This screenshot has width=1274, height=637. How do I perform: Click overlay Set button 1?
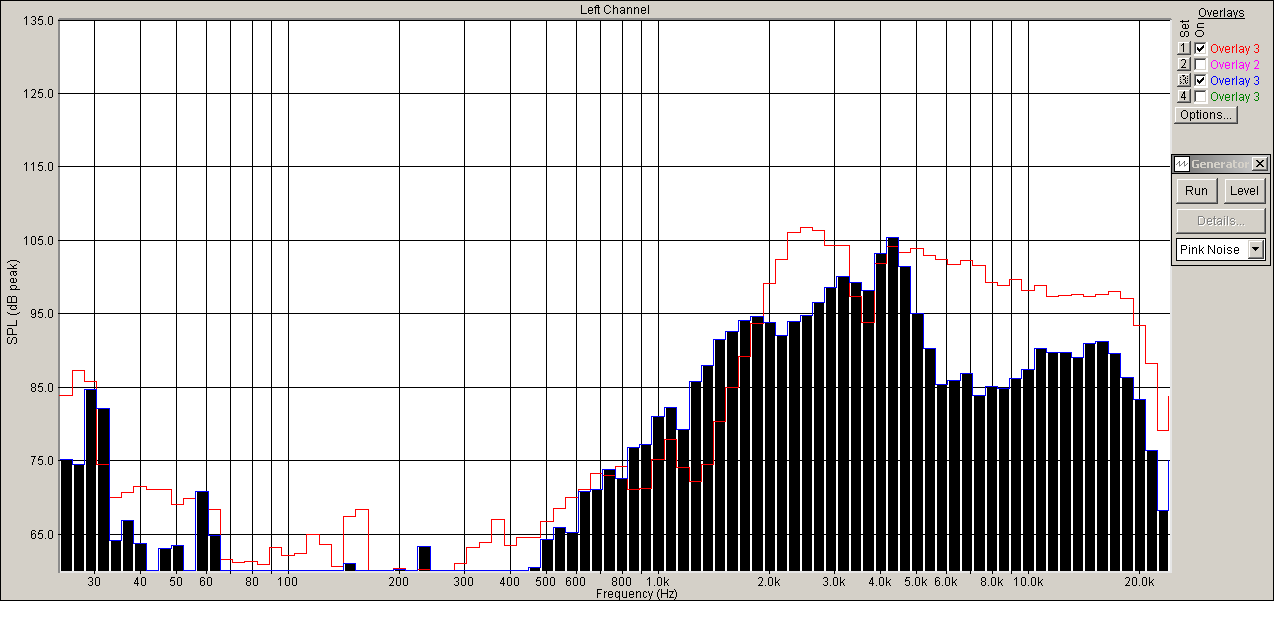click(x=1184, y=48)
